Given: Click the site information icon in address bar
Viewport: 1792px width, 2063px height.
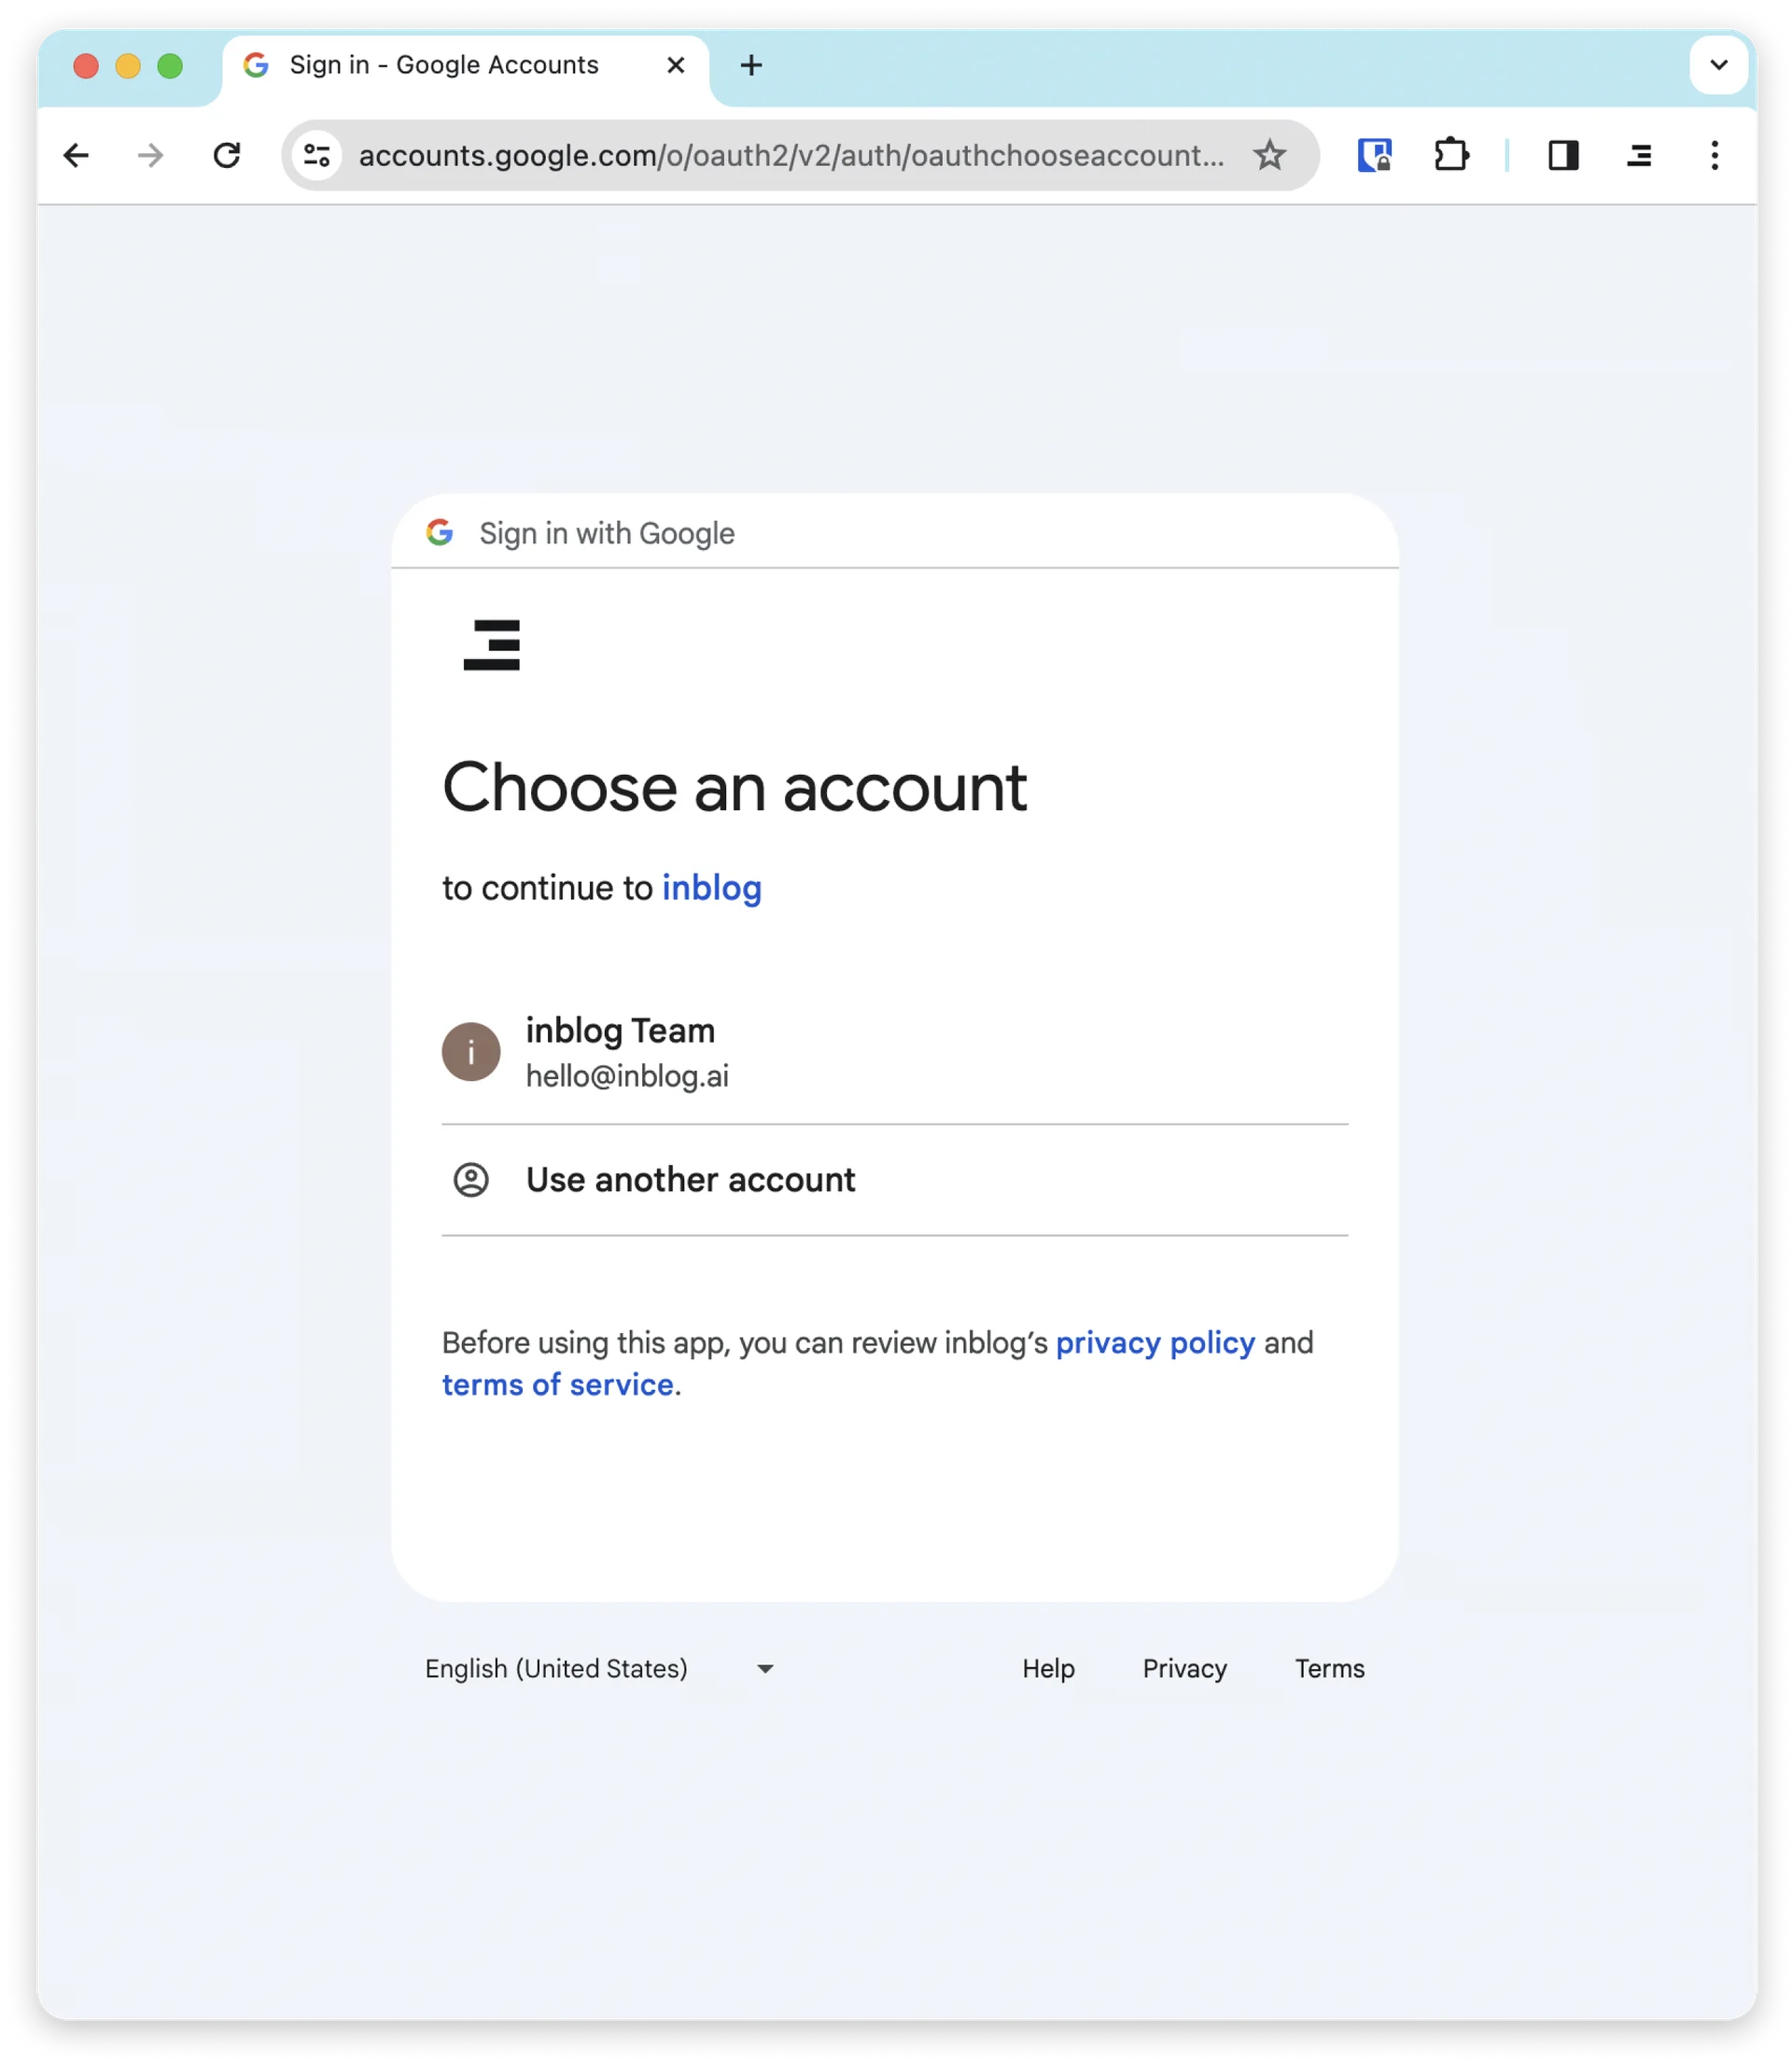Looking at the screenshot, I should (x=316, y=155).
